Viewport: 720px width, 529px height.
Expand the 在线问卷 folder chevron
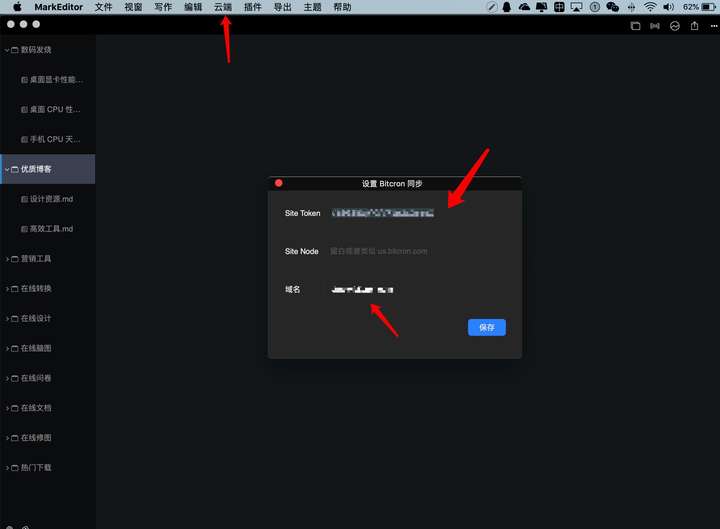[7, 378]
